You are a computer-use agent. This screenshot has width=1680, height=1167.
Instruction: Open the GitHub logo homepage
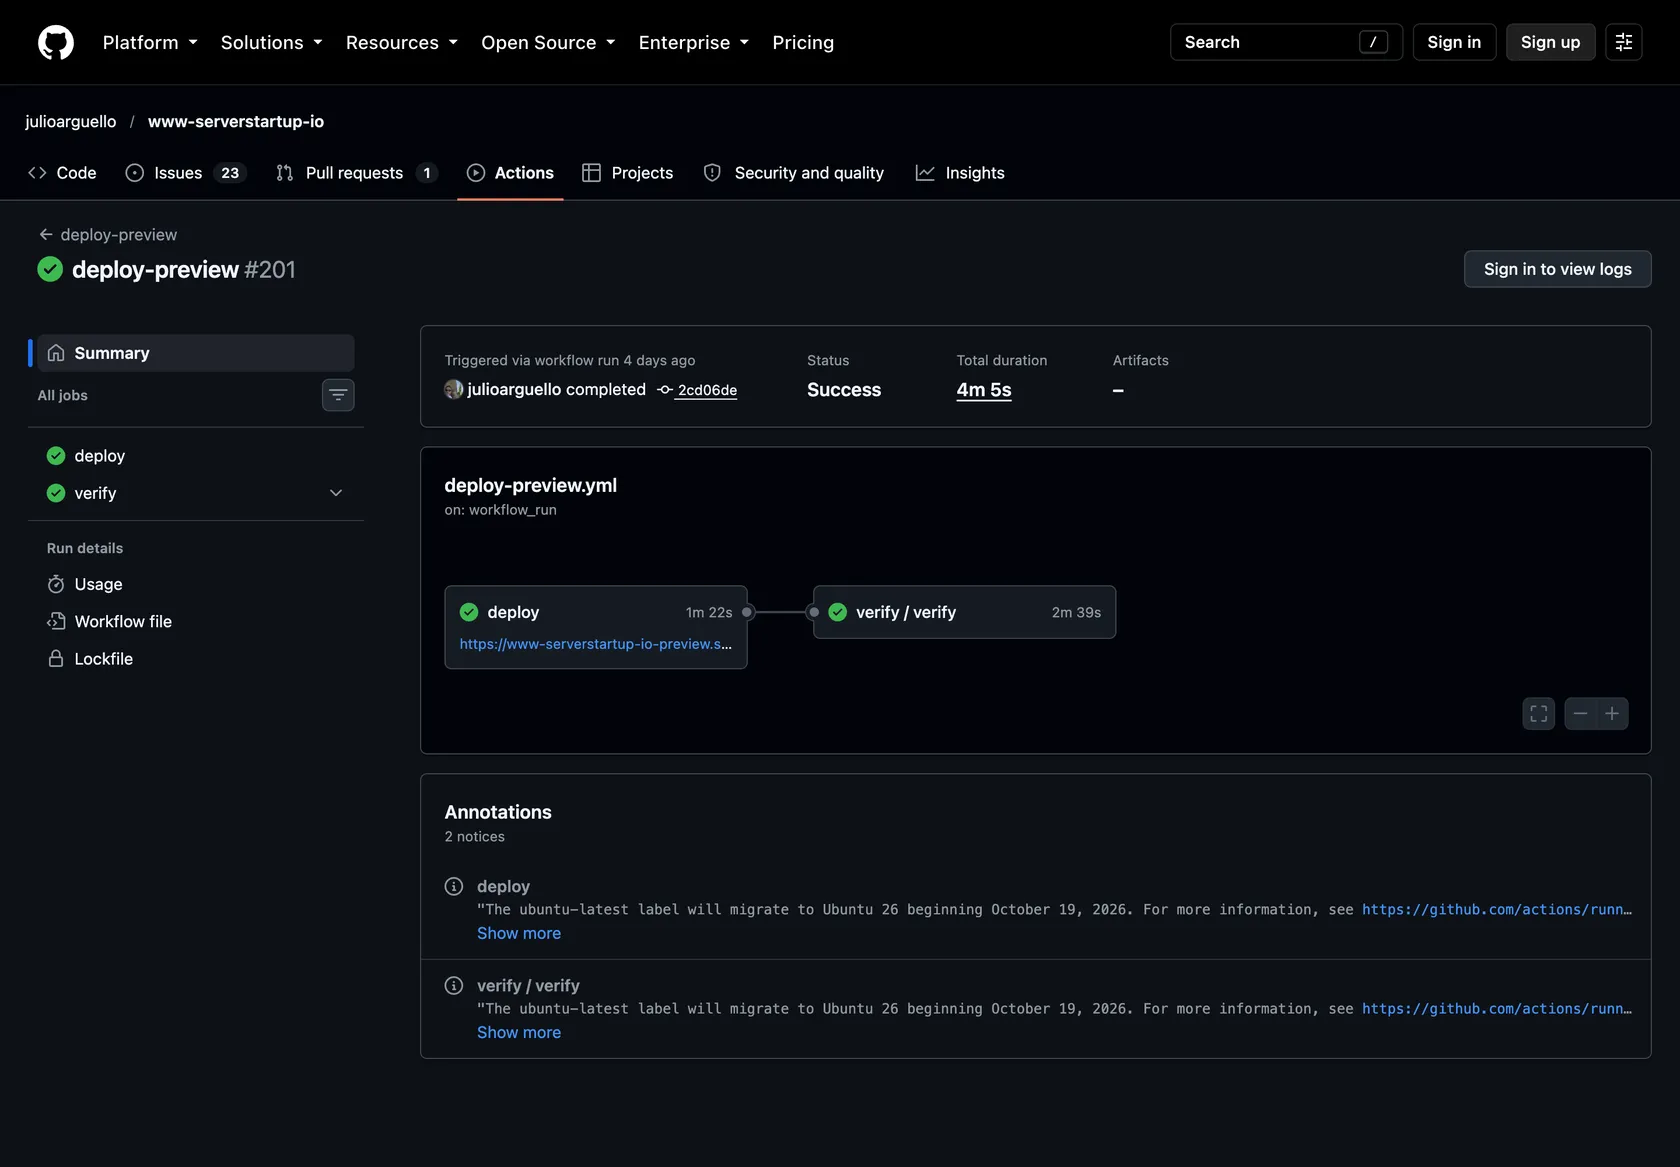(x=56, y=42)
